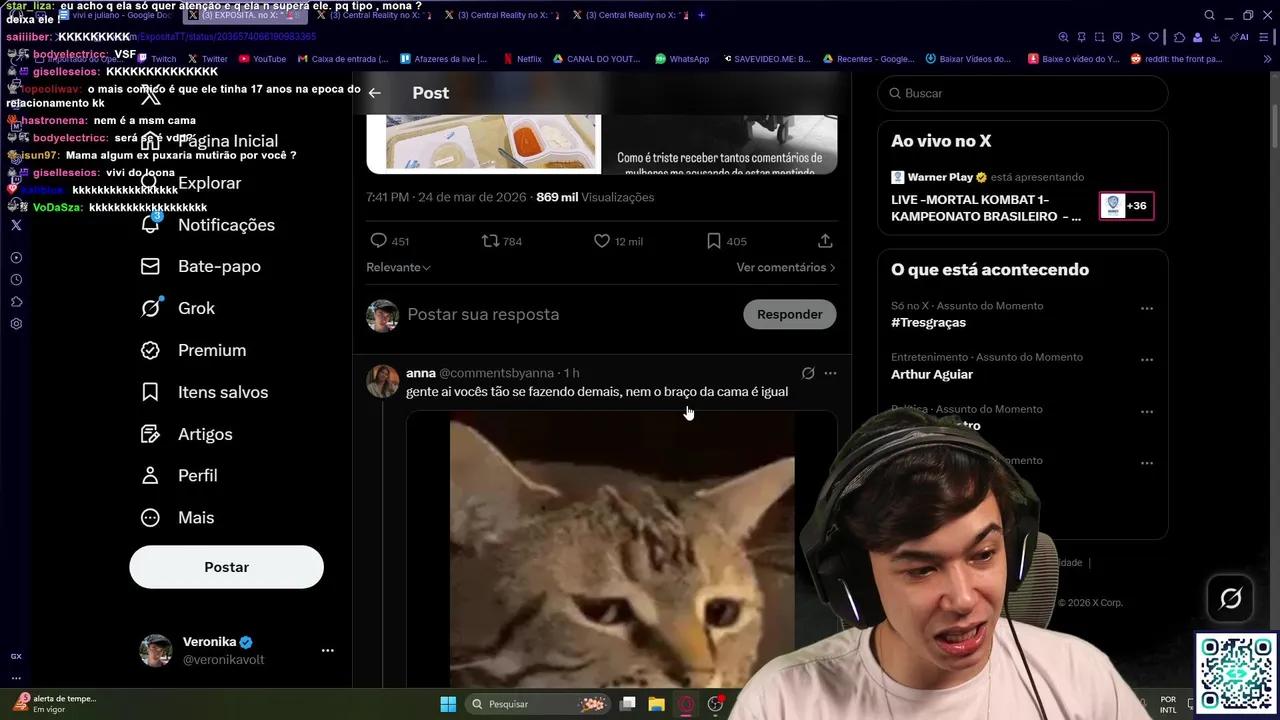Click the Responder button

pyautogui.click(x=789, y=314)
